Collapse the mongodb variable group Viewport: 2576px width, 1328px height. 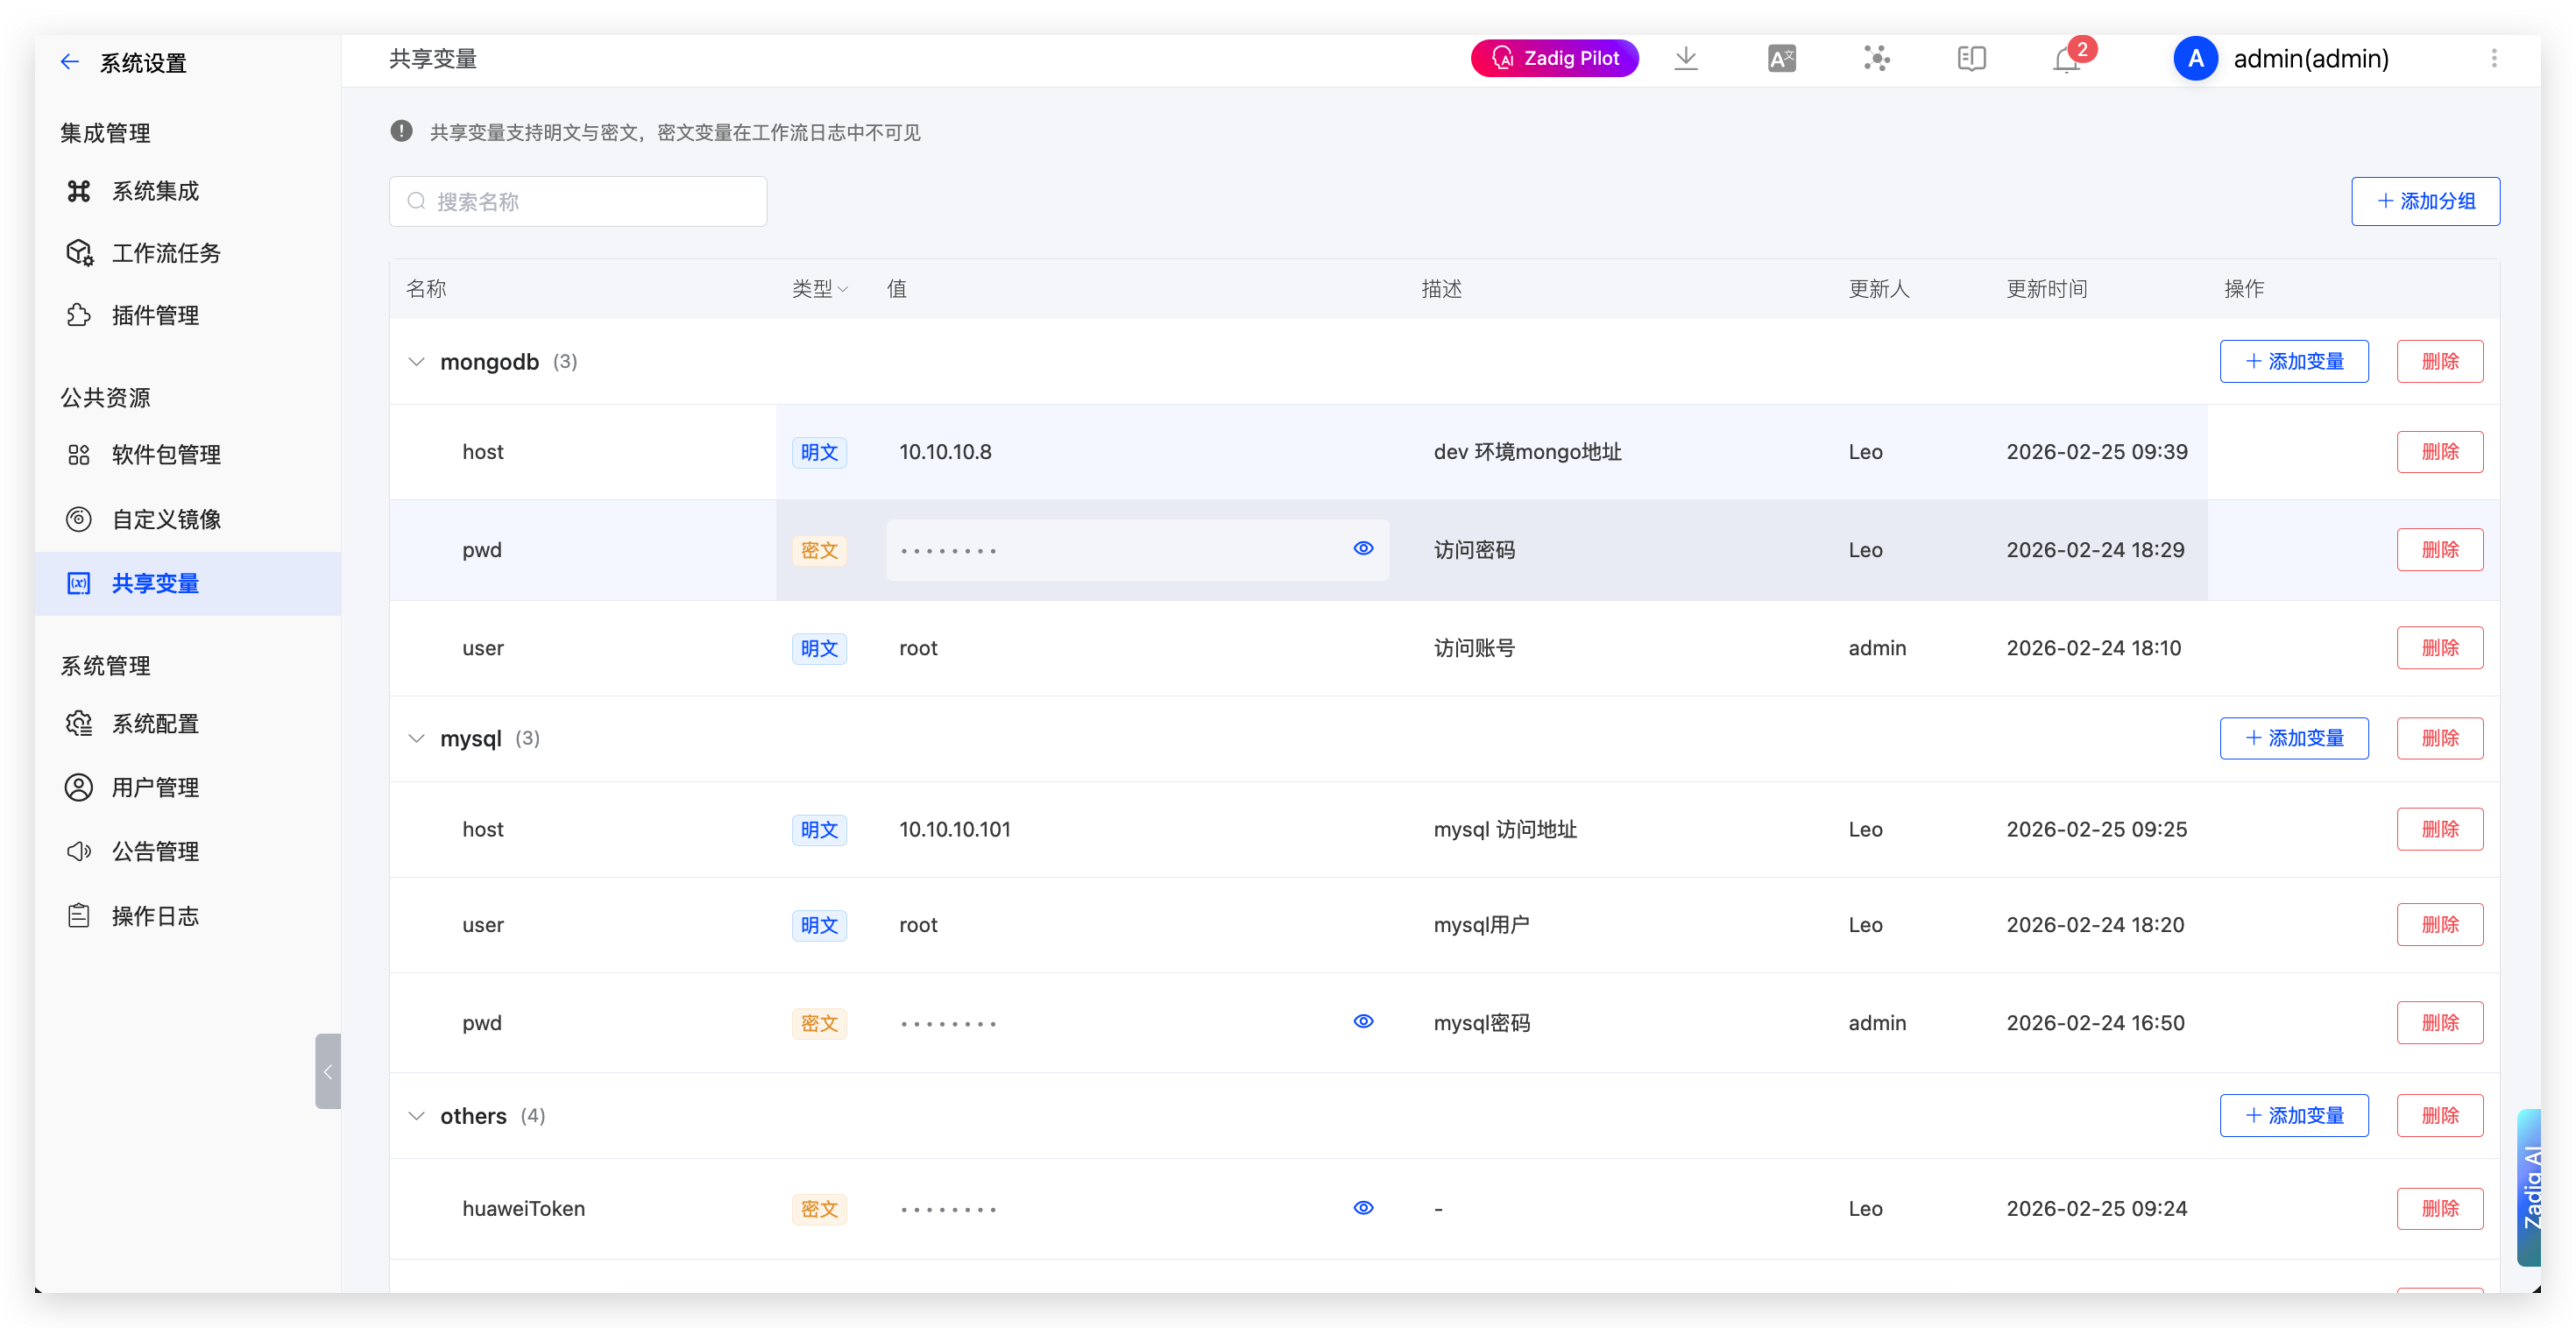click(417, 361)
